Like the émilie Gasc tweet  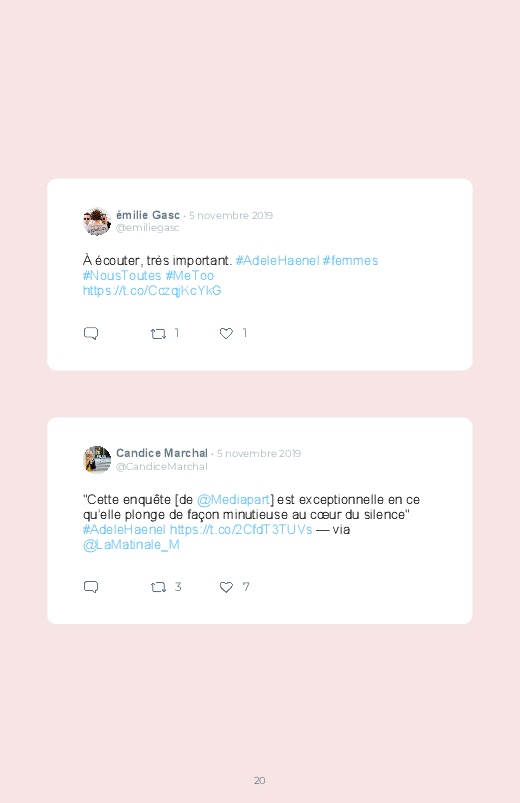click(226, 333)
